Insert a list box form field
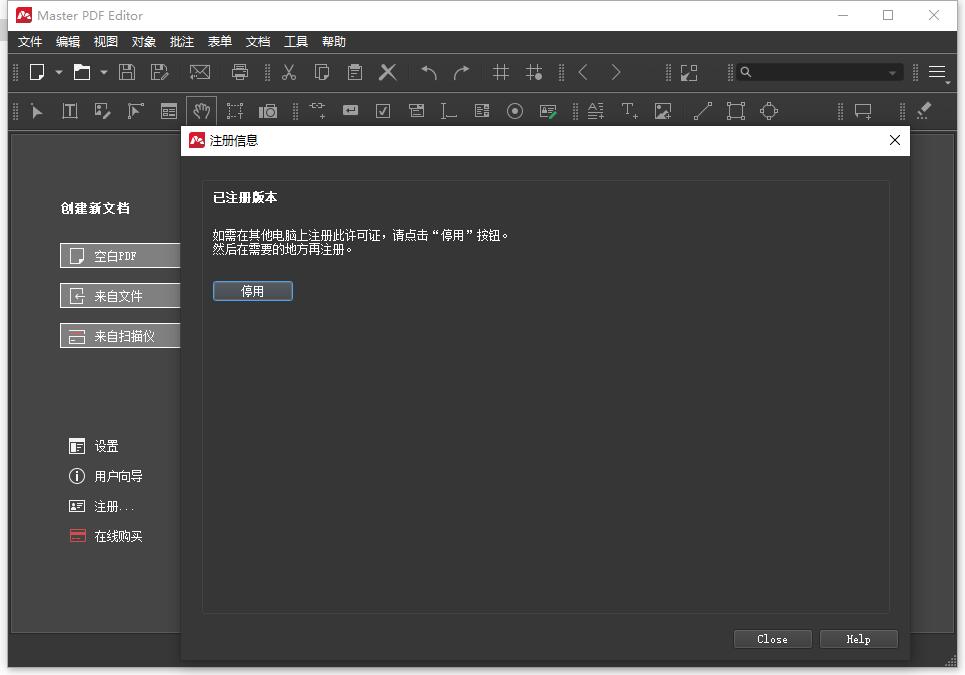Image resolution: width=965 pixels, height=675 pixels. pyautogui.click(x=482, y=111)
